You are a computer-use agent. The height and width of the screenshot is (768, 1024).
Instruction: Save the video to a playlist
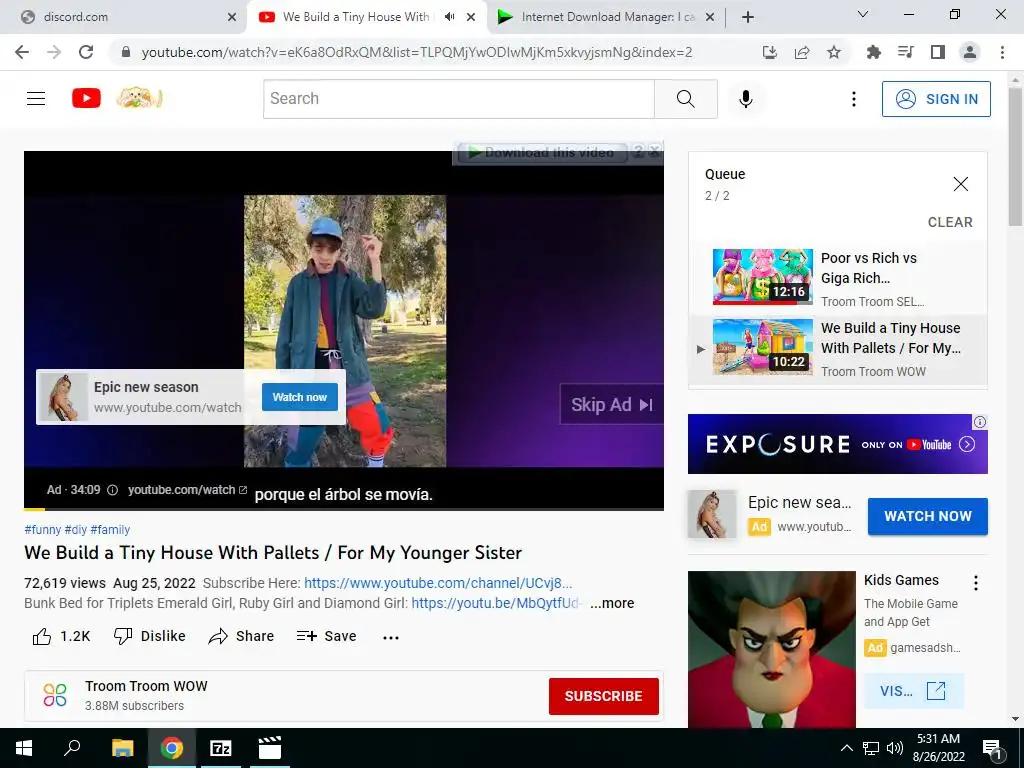327,636
